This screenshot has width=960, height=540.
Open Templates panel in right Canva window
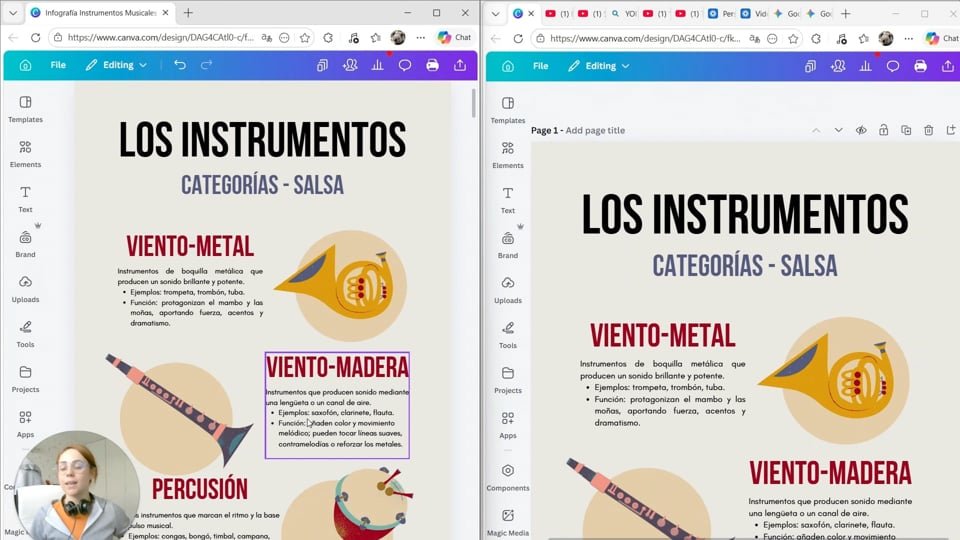[x=508, y=110]
